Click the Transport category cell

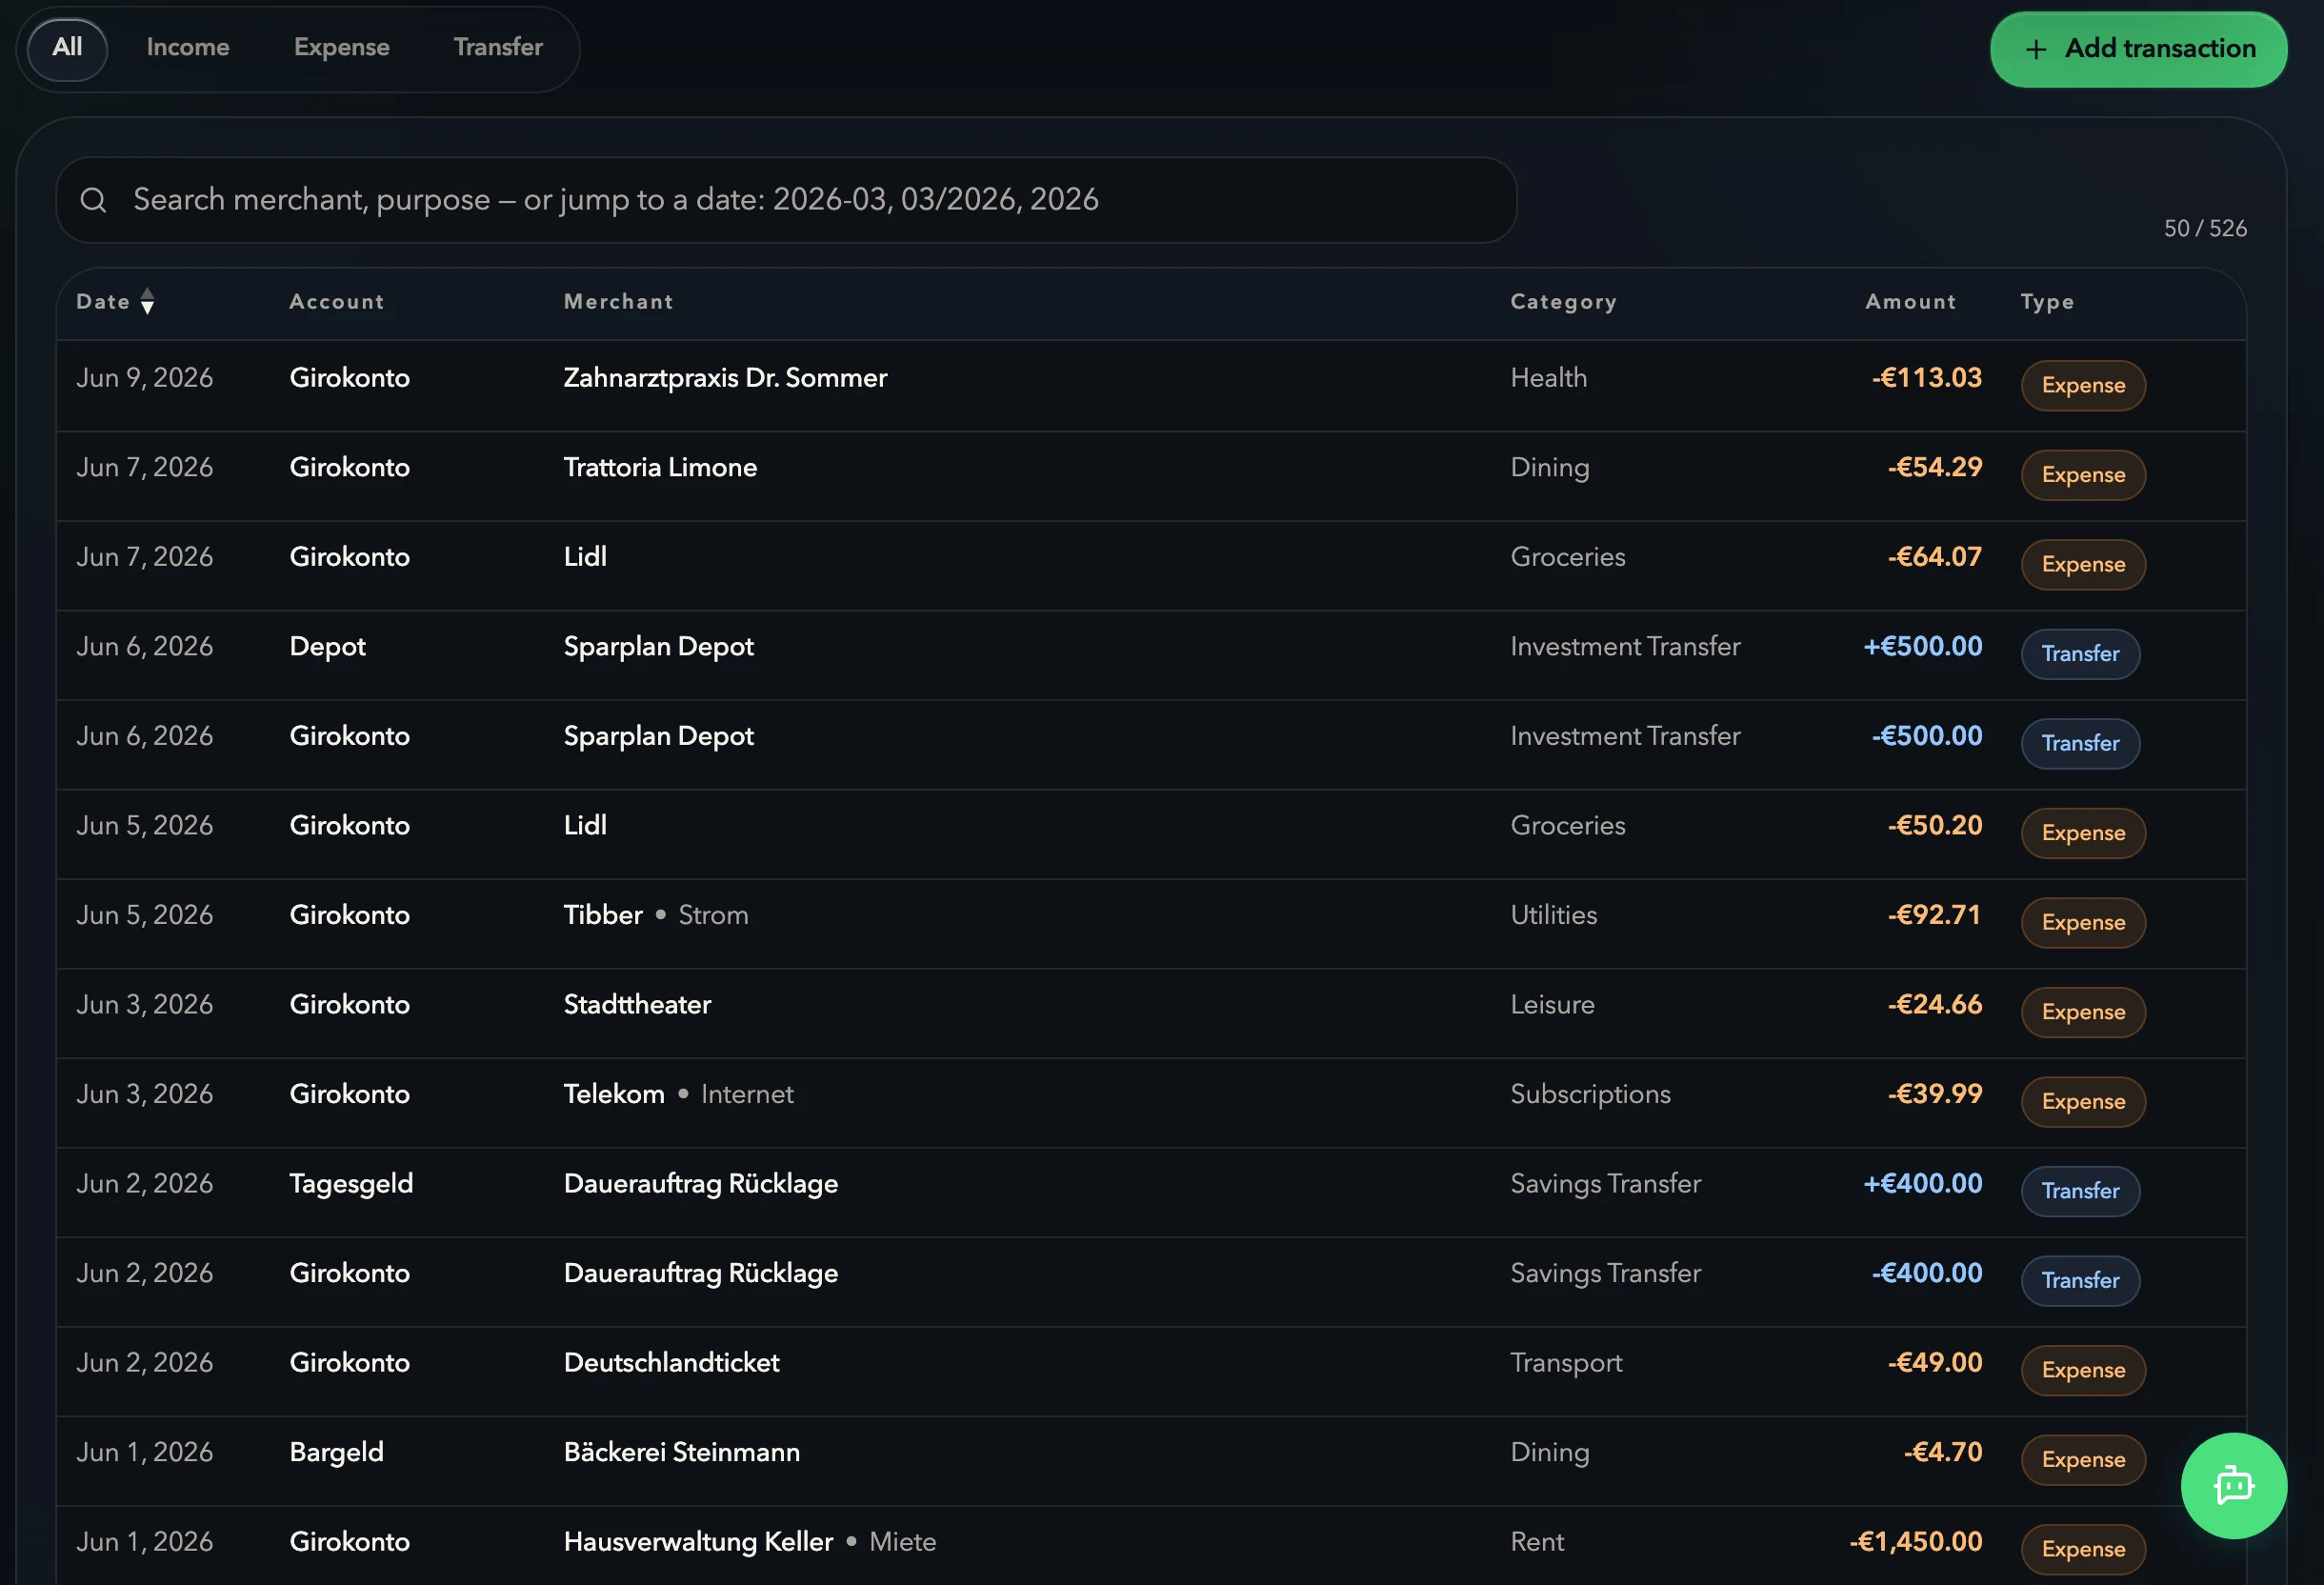[1566, 1363]
